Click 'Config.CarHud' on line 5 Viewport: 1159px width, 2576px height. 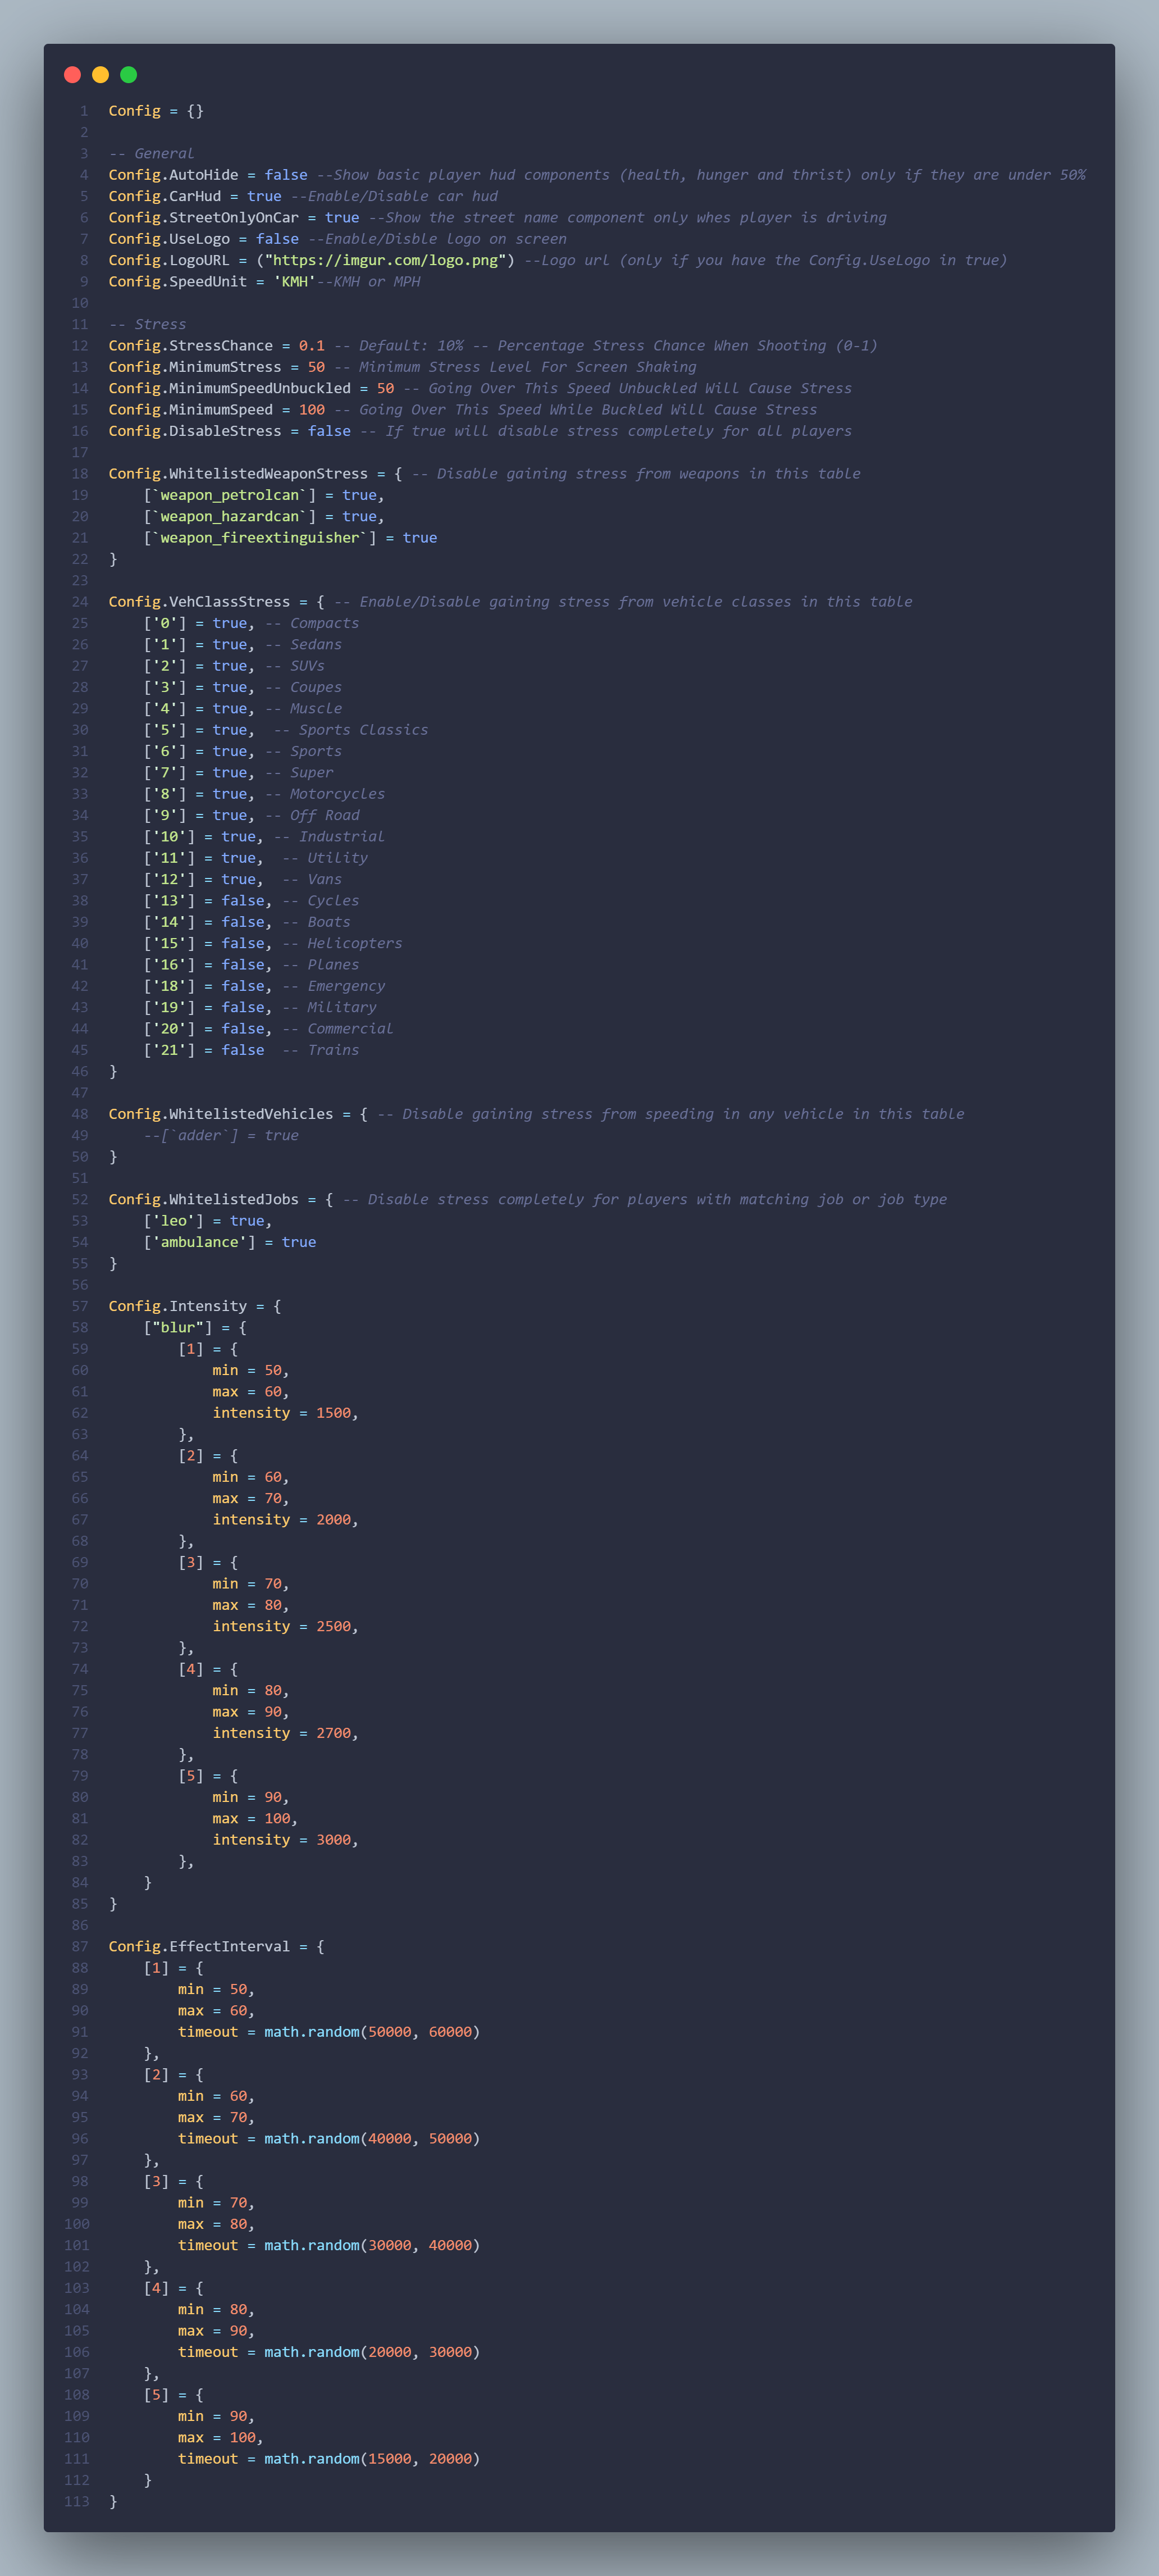click(165, 196)
